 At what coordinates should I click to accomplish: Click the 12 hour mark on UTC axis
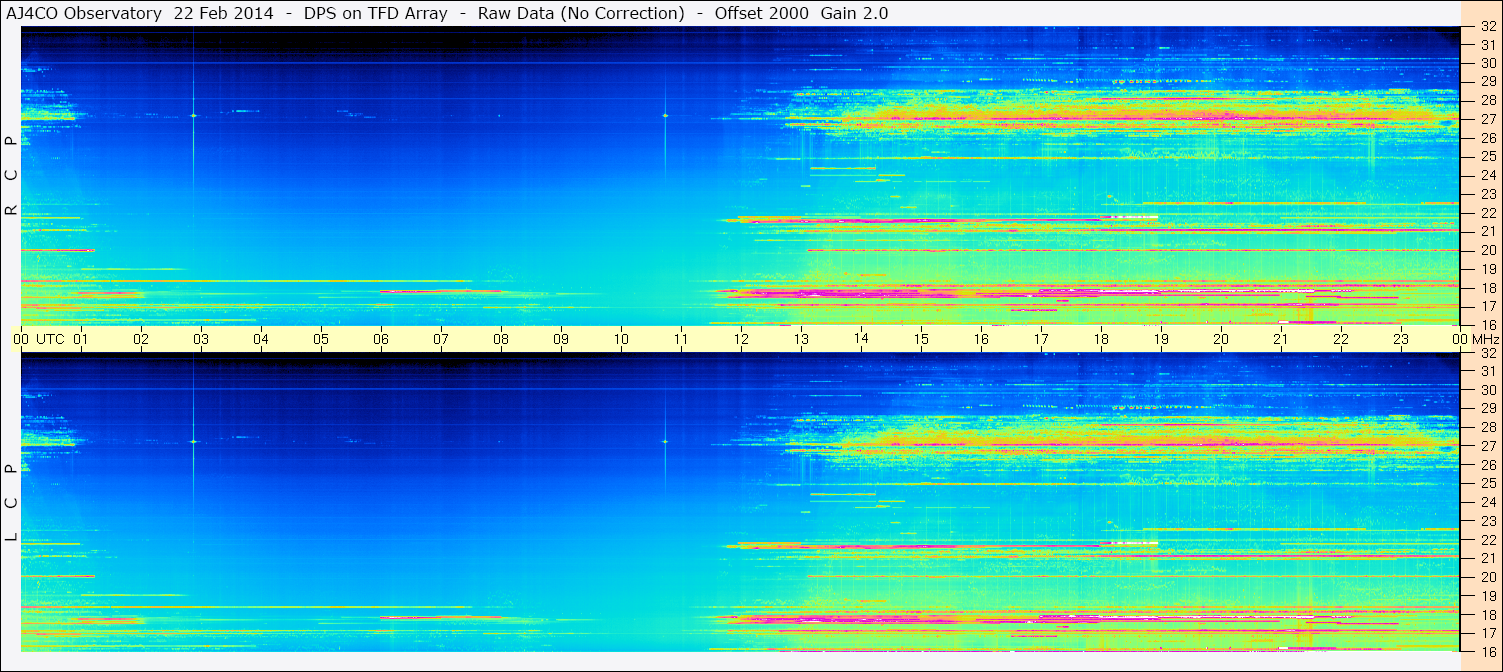click(x=741, y=339)
